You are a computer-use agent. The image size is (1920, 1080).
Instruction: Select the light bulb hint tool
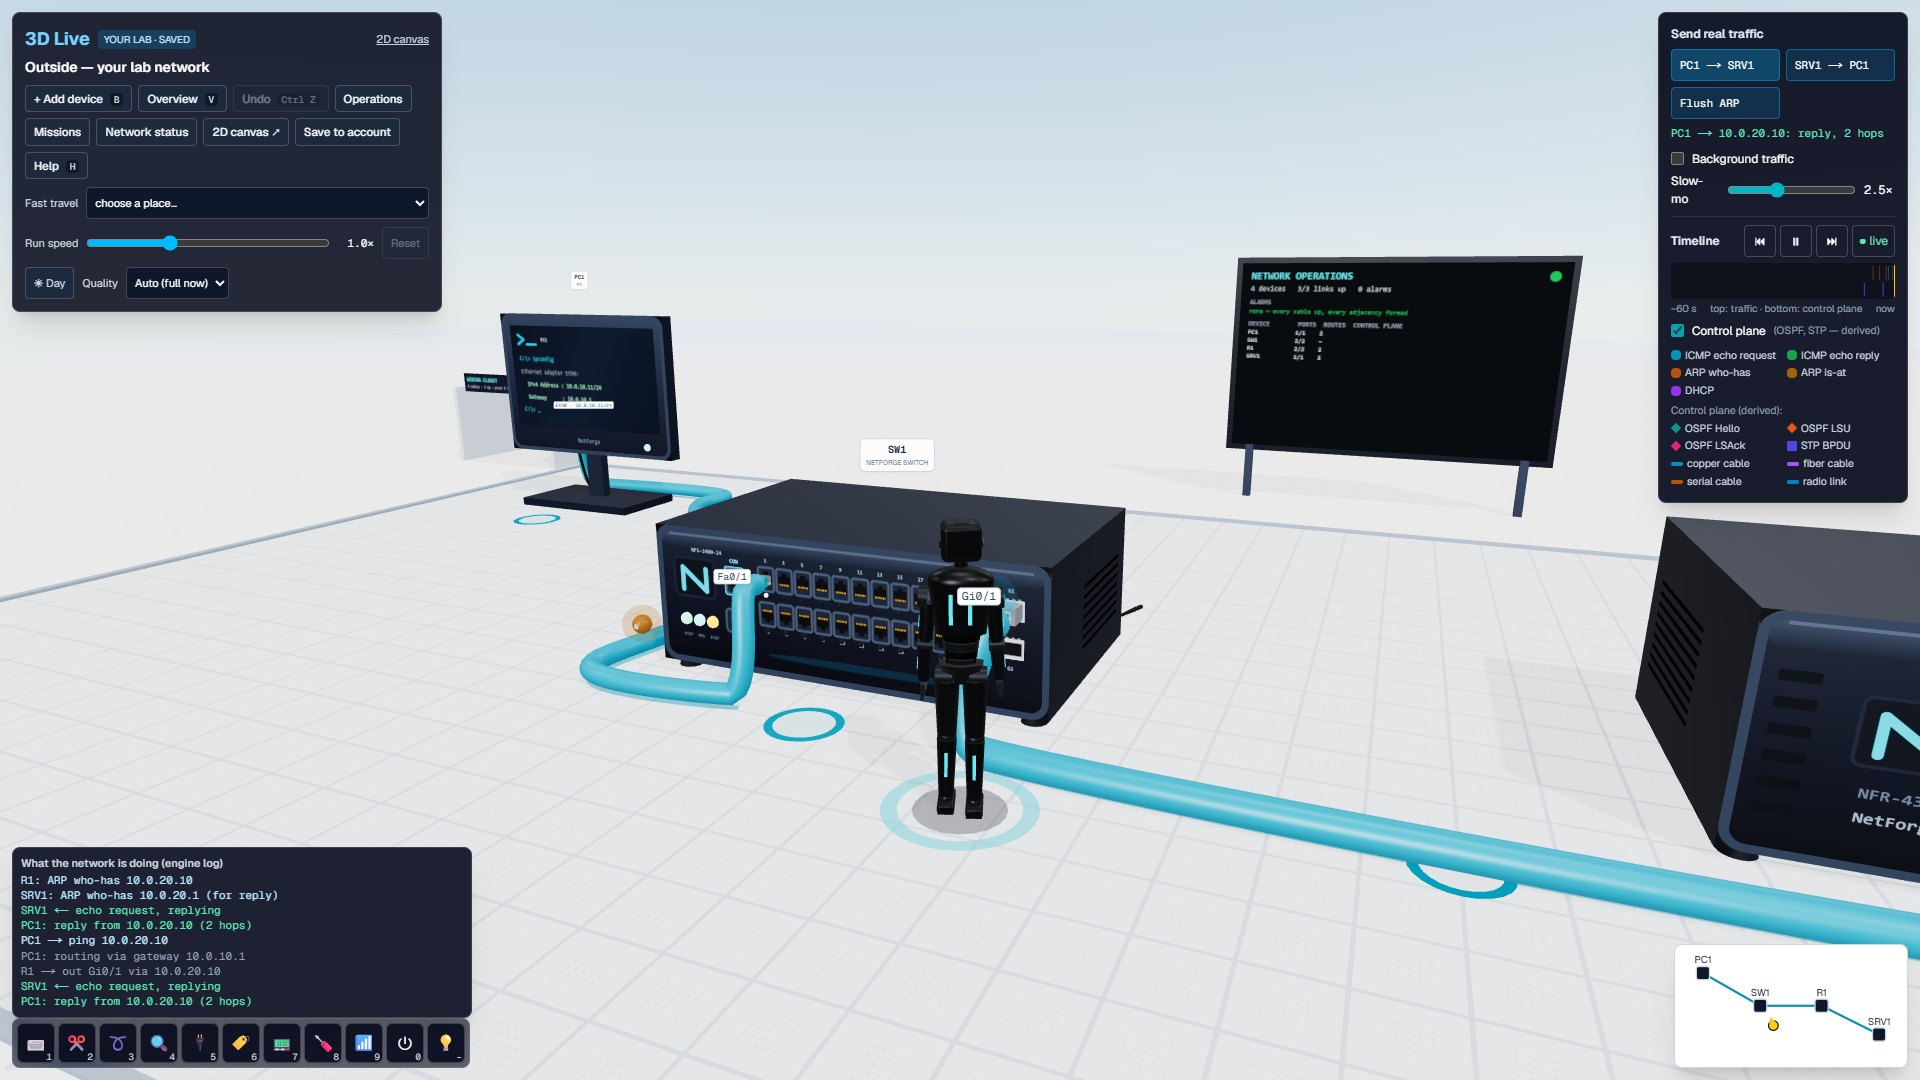click(446, 1044)
